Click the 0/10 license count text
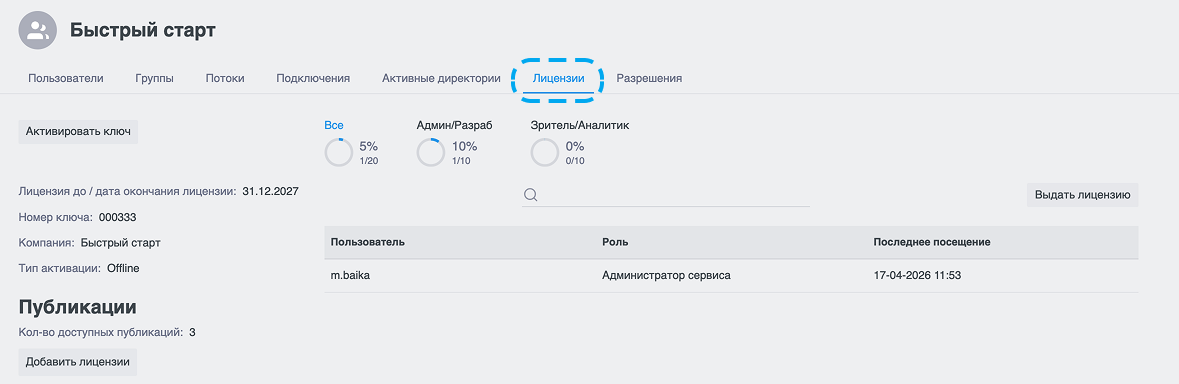The image size is (1179, 384). tap(575, 161)
